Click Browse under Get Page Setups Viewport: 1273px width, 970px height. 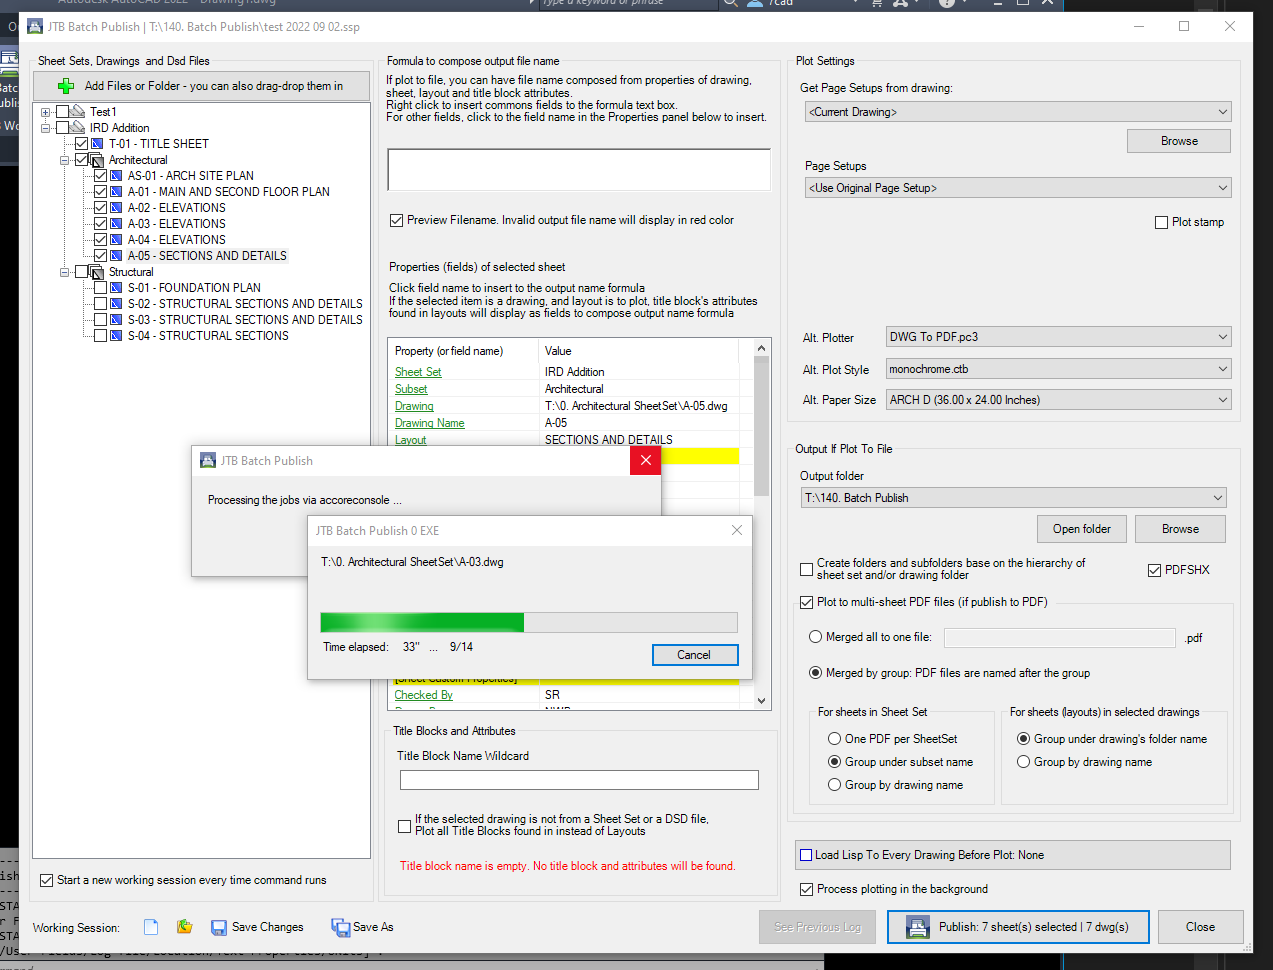(1179, 141)
